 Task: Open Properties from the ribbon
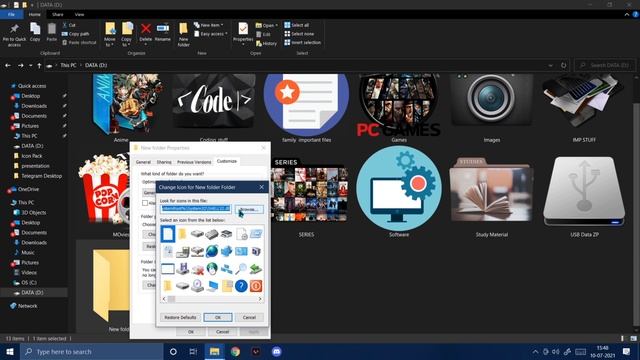243,33
